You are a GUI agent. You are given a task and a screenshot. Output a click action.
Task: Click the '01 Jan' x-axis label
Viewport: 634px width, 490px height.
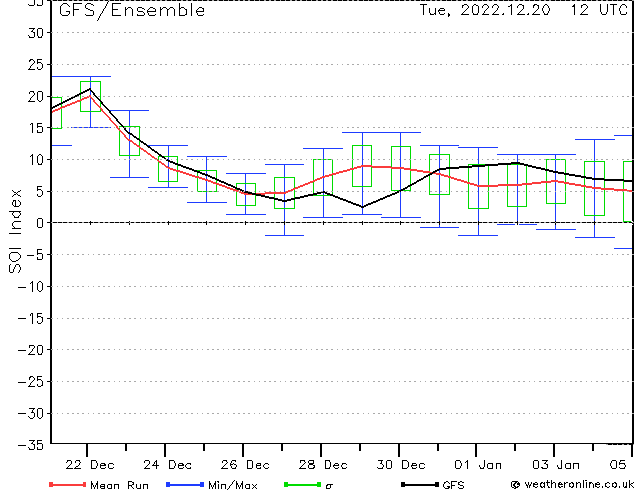point(478,465)
